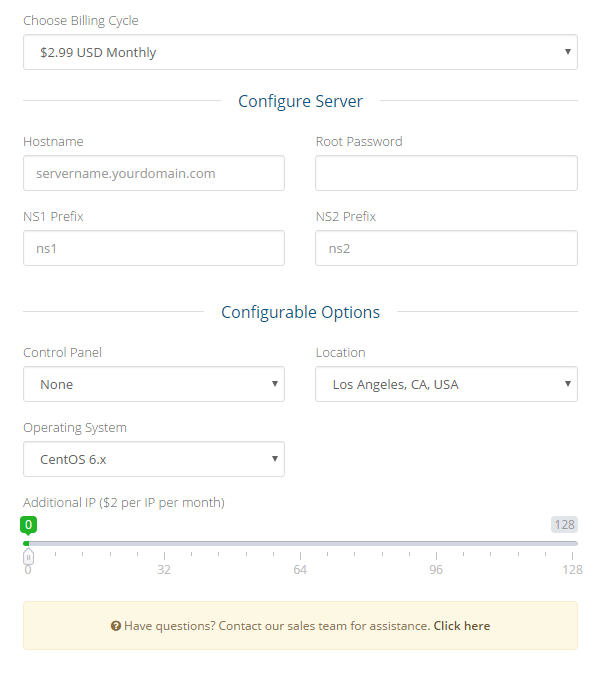596x675 pixels.
Task: Click the green 0 slider value badge
Action: click(x=28, y=525)
